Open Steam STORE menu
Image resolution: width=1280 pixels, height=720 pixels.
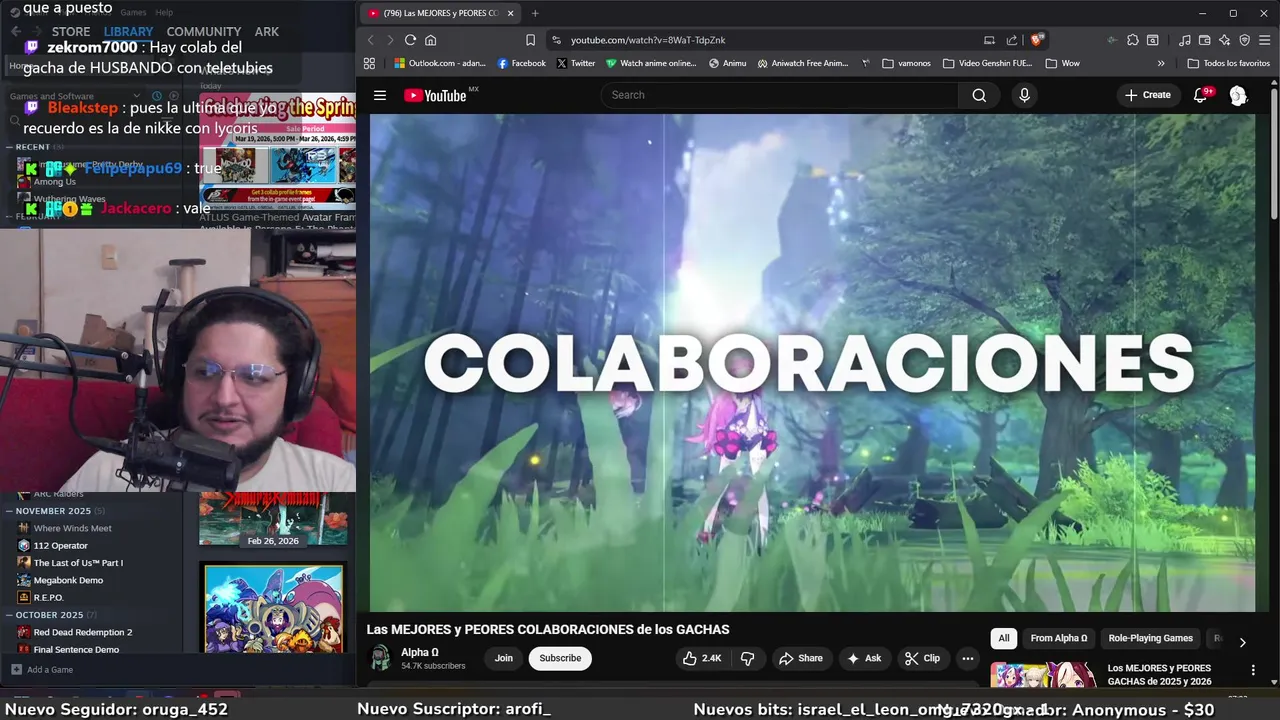[x=71, y=32]
